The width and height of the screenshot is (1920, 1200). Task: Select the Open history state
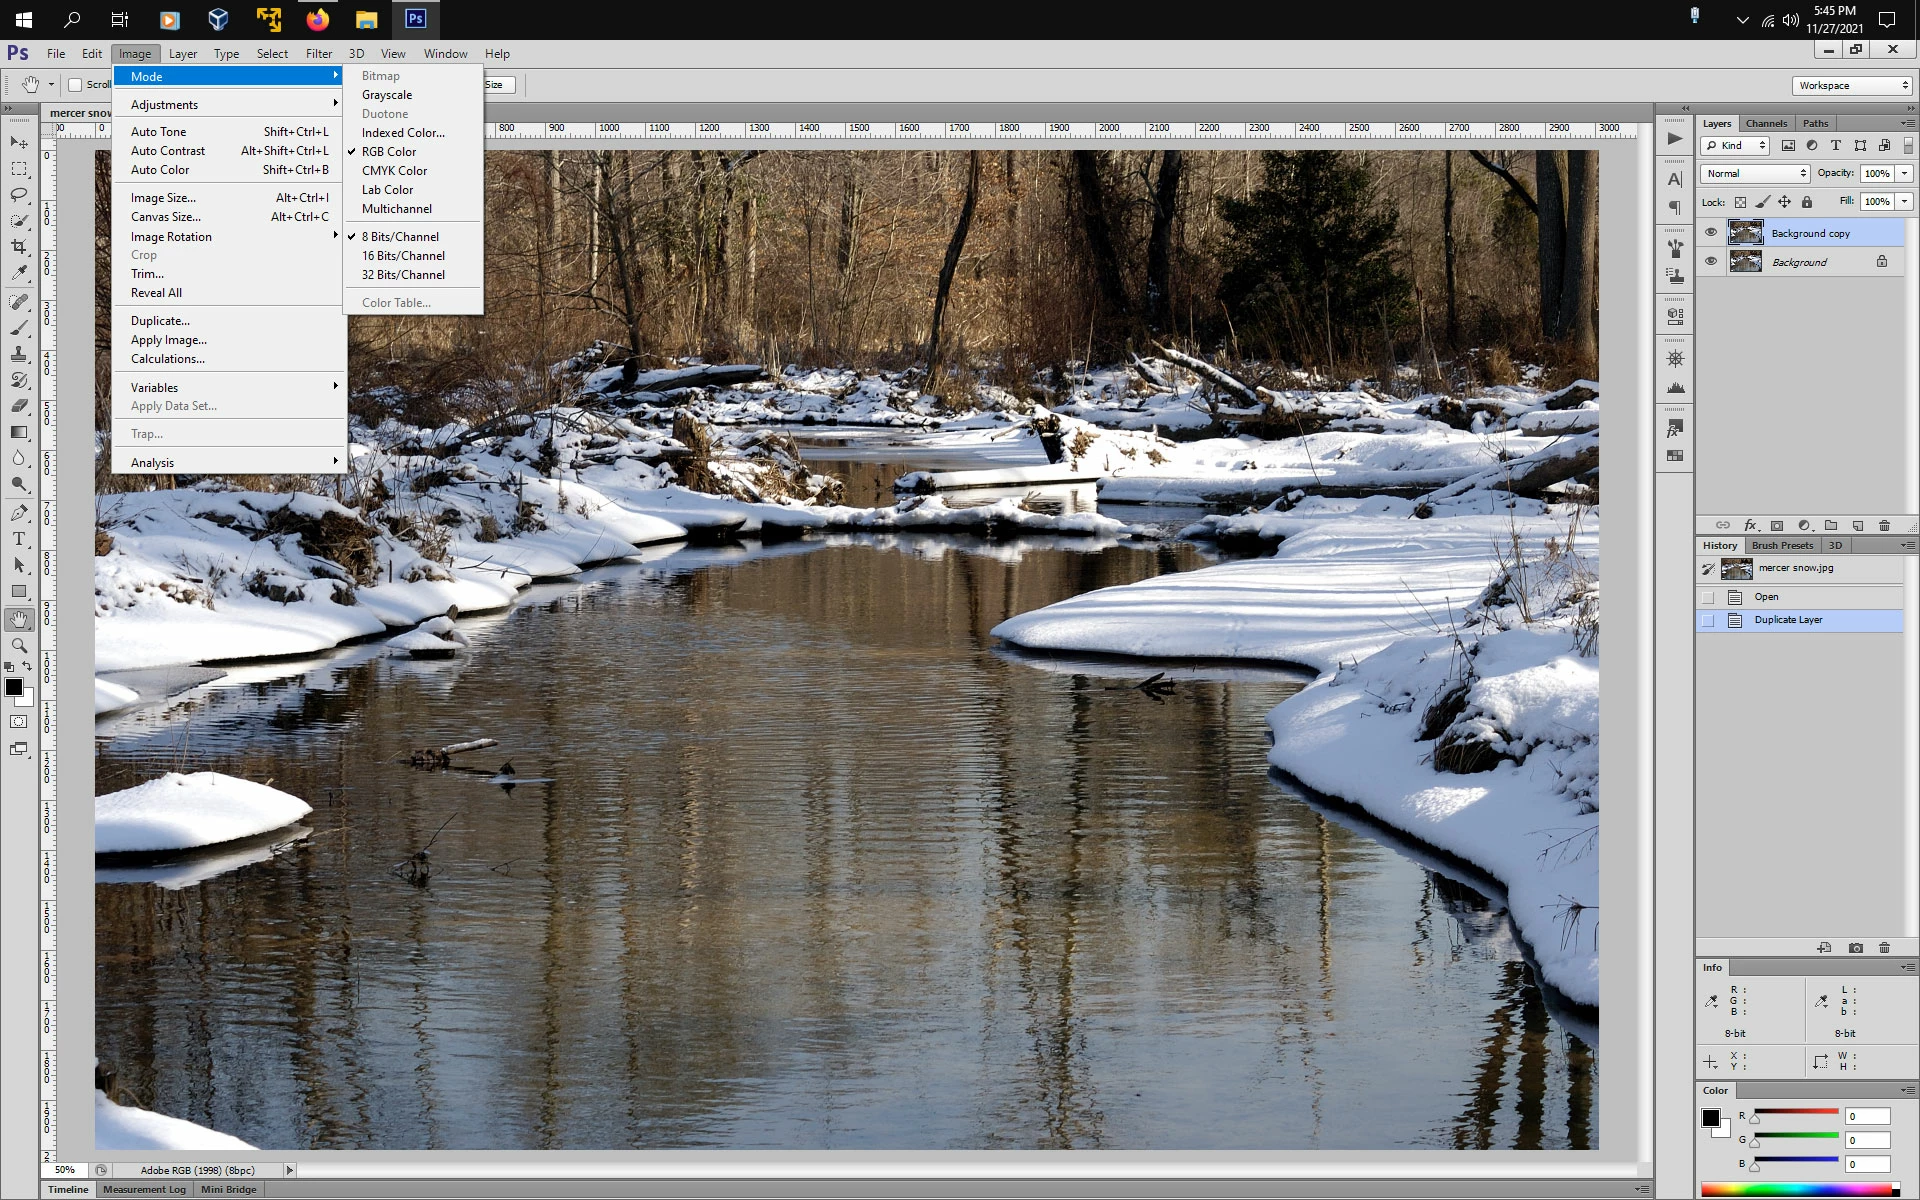(1766, 597)
